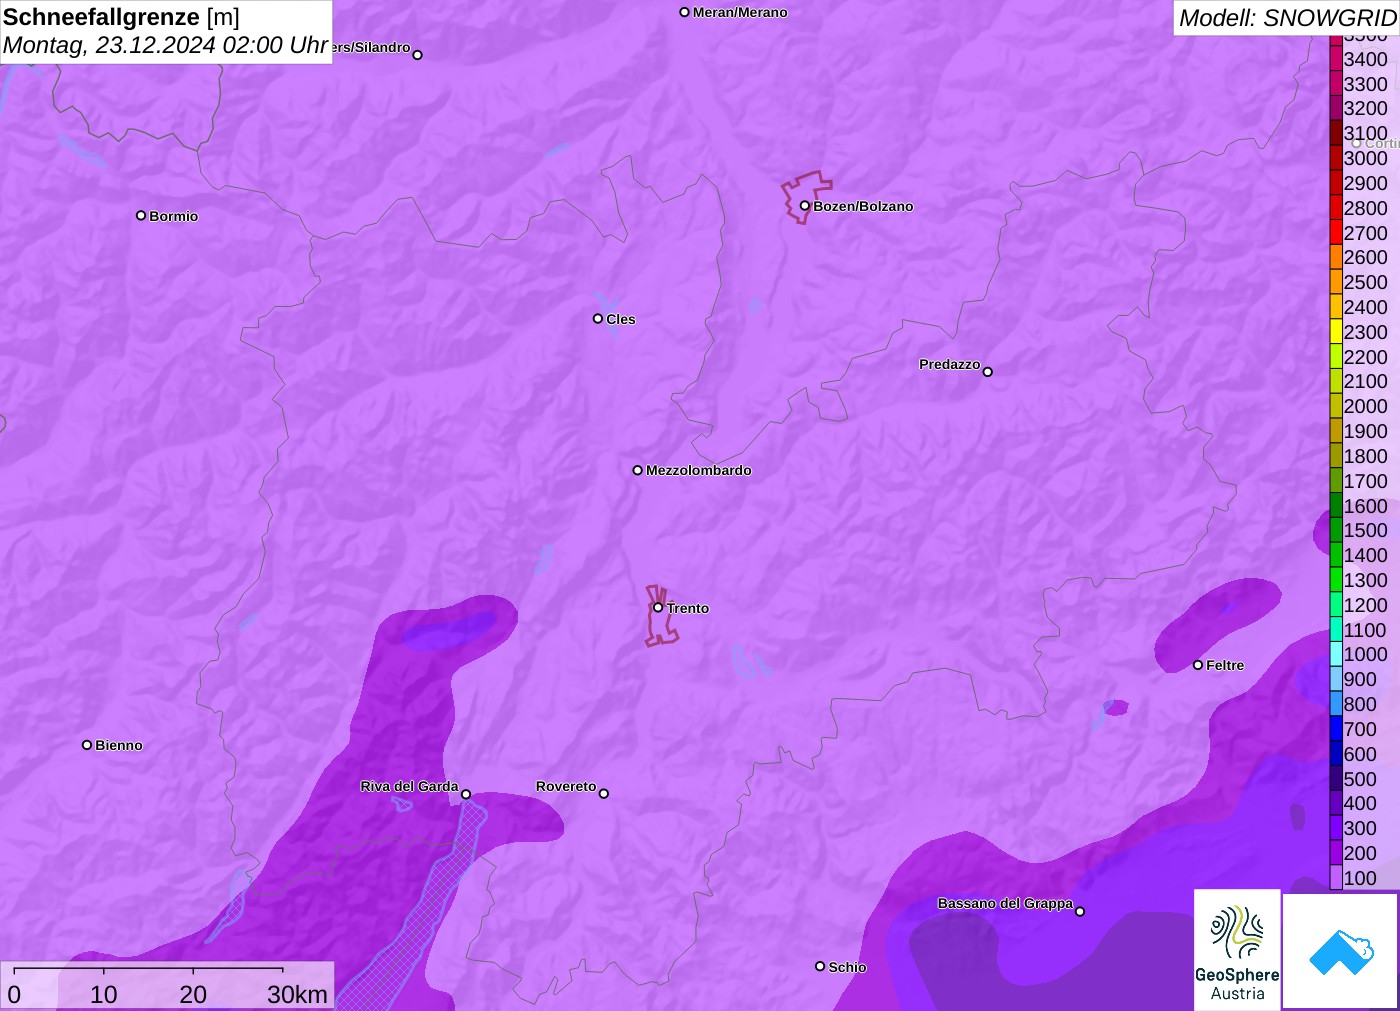This screenshot has width=1400, height=1011.
Task: Click the date Montag, 23.12.2024 02:00 Uhr
Action: pos(166,45)
